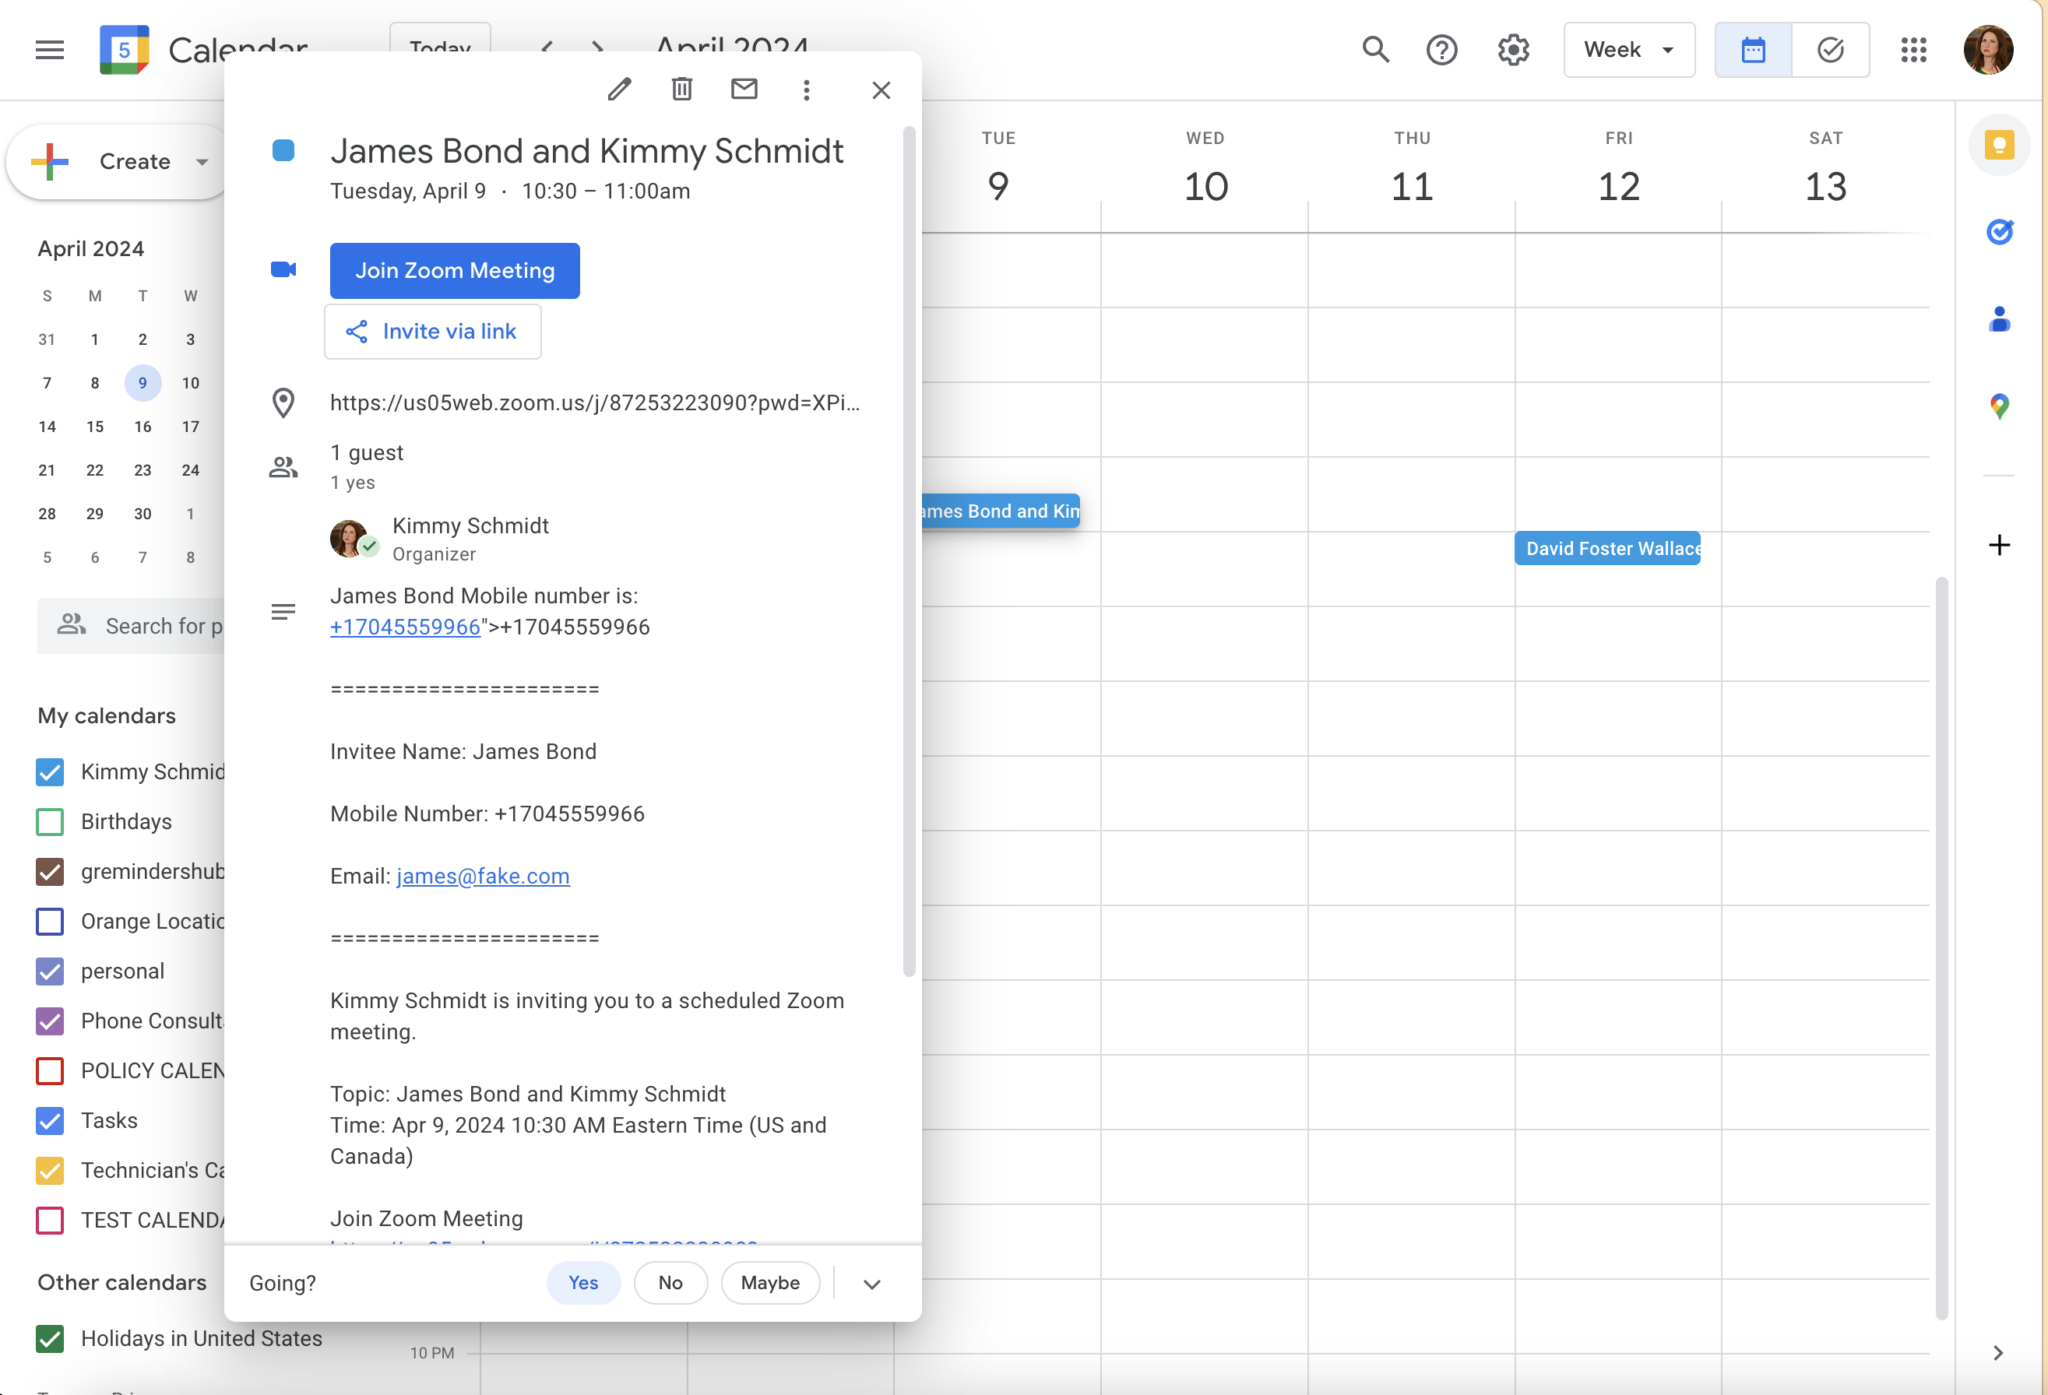Open Google Keep in the side panel

coord(1999,145)
